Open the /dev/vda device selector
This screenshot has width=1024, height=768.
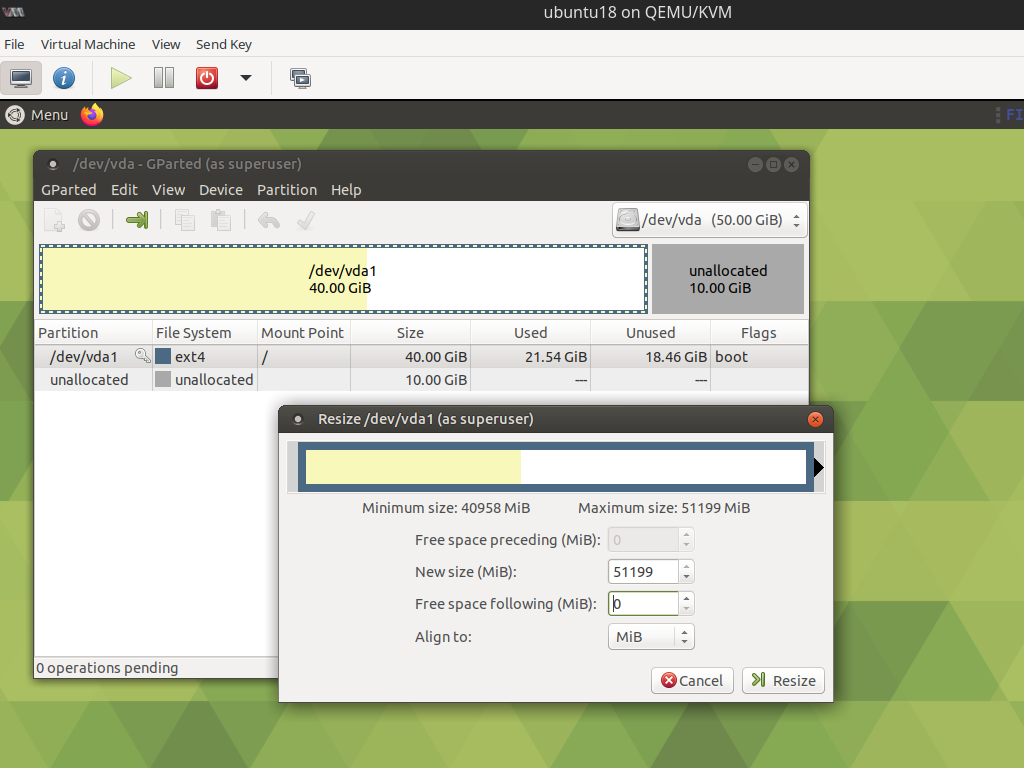click(709, 220)
